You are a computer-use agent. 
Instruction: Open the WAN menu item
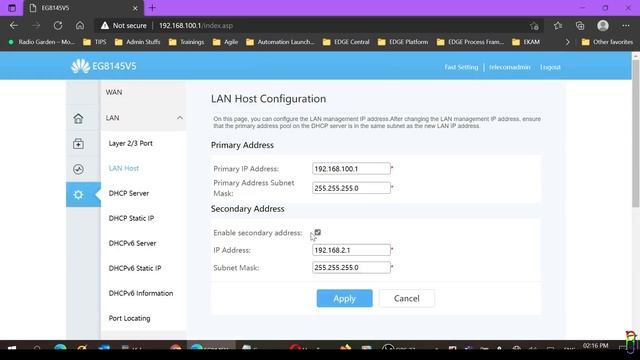114,92
